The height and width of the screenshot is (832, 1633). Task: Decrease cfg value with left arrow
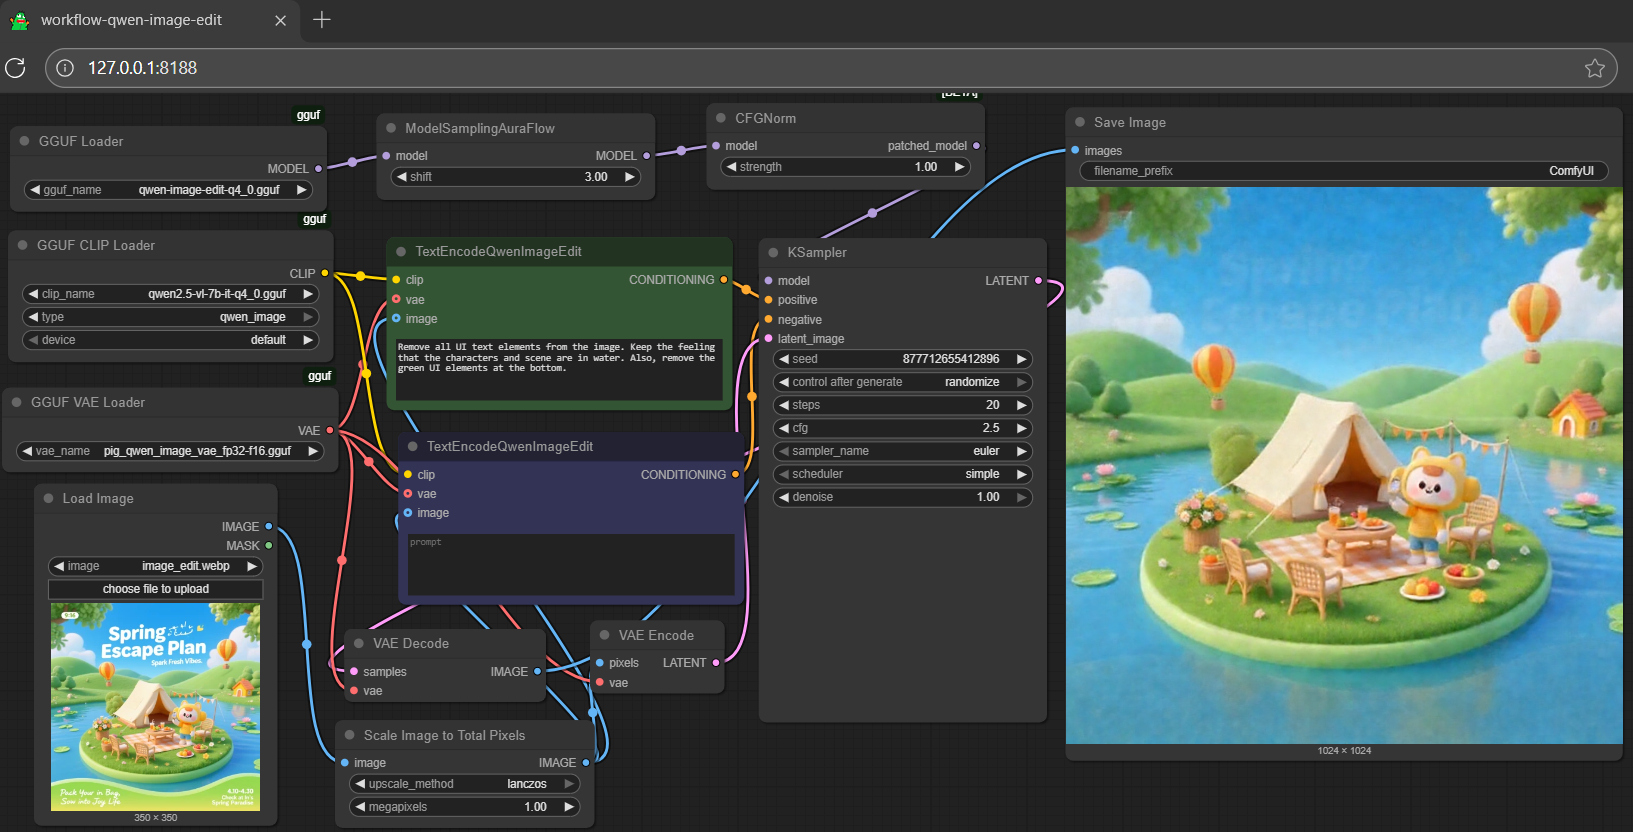pos(784,428)
